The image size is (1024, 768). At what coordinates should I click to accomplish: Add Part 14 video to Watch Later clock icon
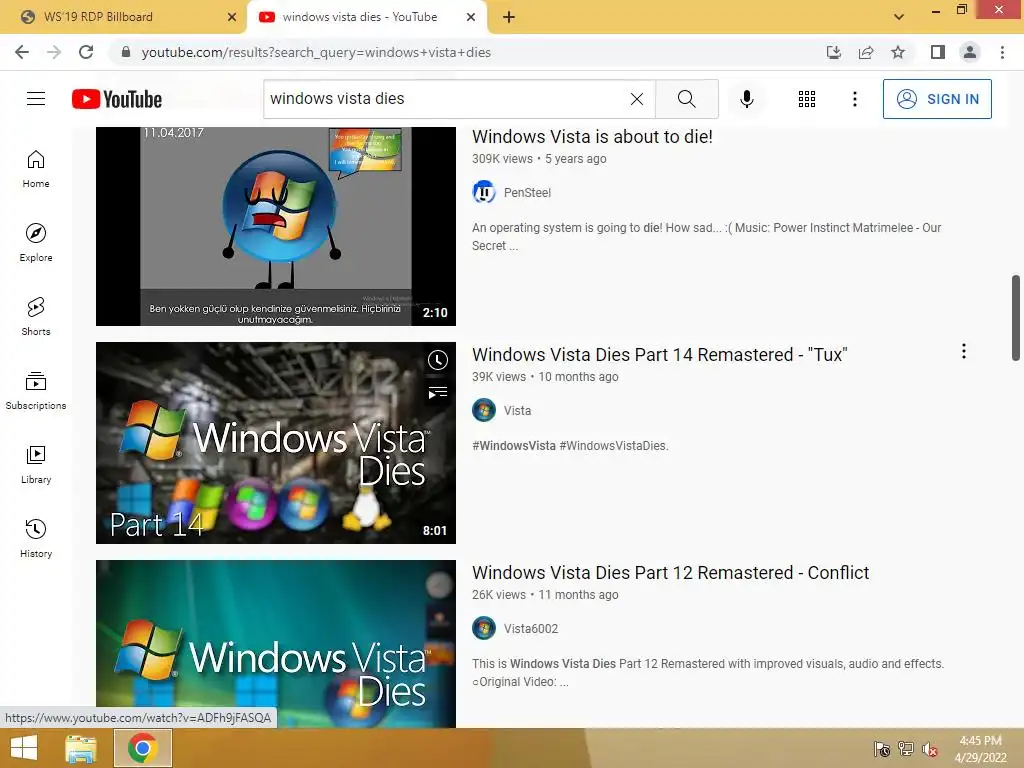click(438, 360)
